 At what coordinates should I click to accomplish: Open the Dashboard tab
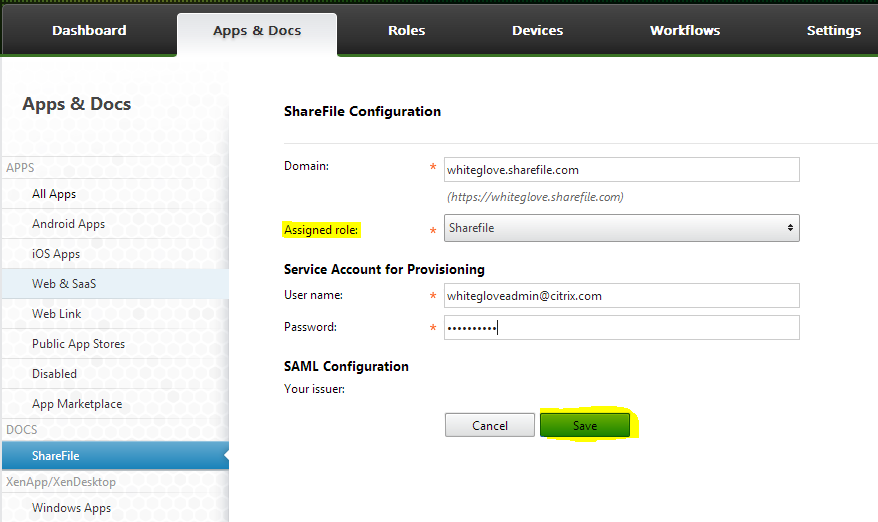[x=89, y=30]
